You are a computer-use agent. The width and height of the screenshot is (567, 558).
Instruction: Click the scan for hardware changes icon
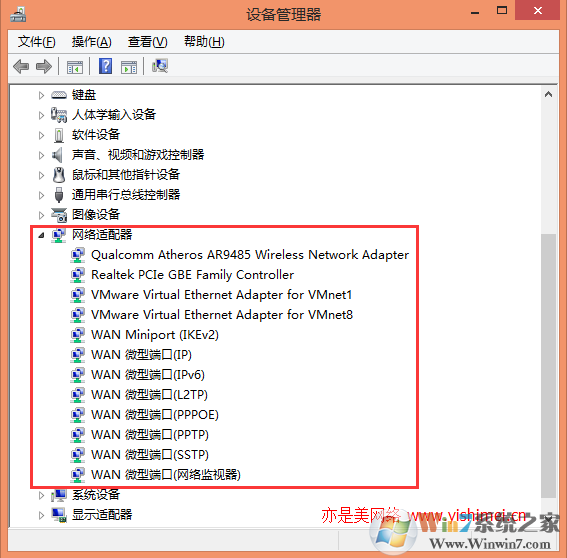coord(160,66)
